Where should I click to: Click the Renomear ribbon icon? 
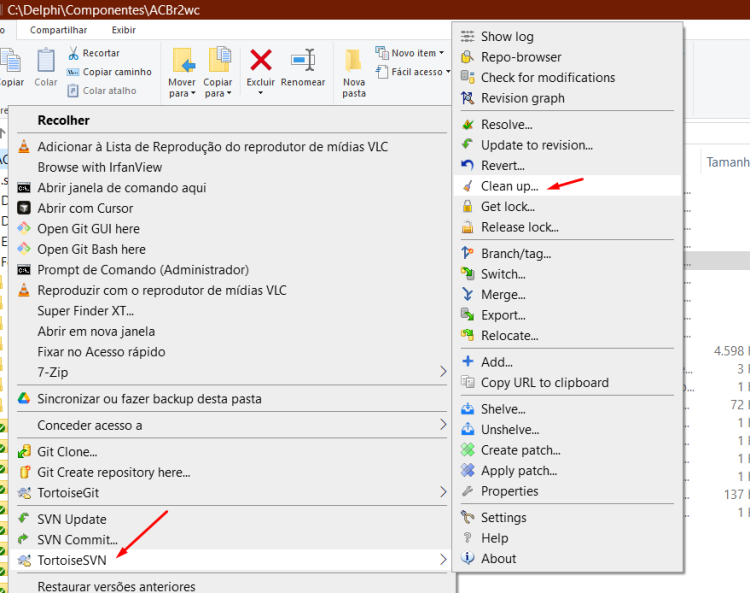pos(303,60)
